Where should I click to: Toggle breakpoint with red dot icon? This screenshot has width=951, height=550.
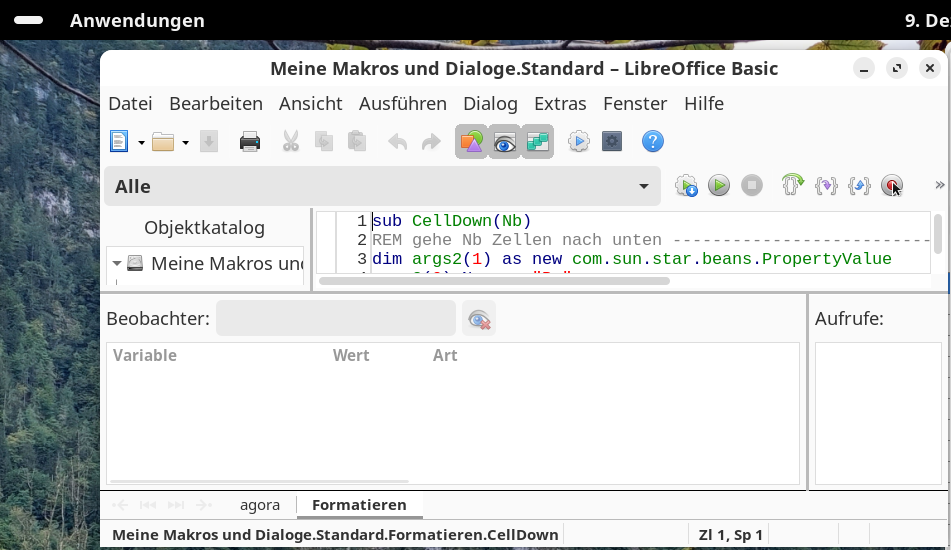[892, 186]
